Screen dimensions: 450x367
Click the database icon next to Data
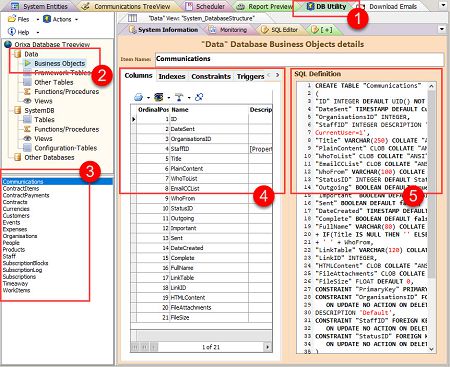(x=18, y=54)
